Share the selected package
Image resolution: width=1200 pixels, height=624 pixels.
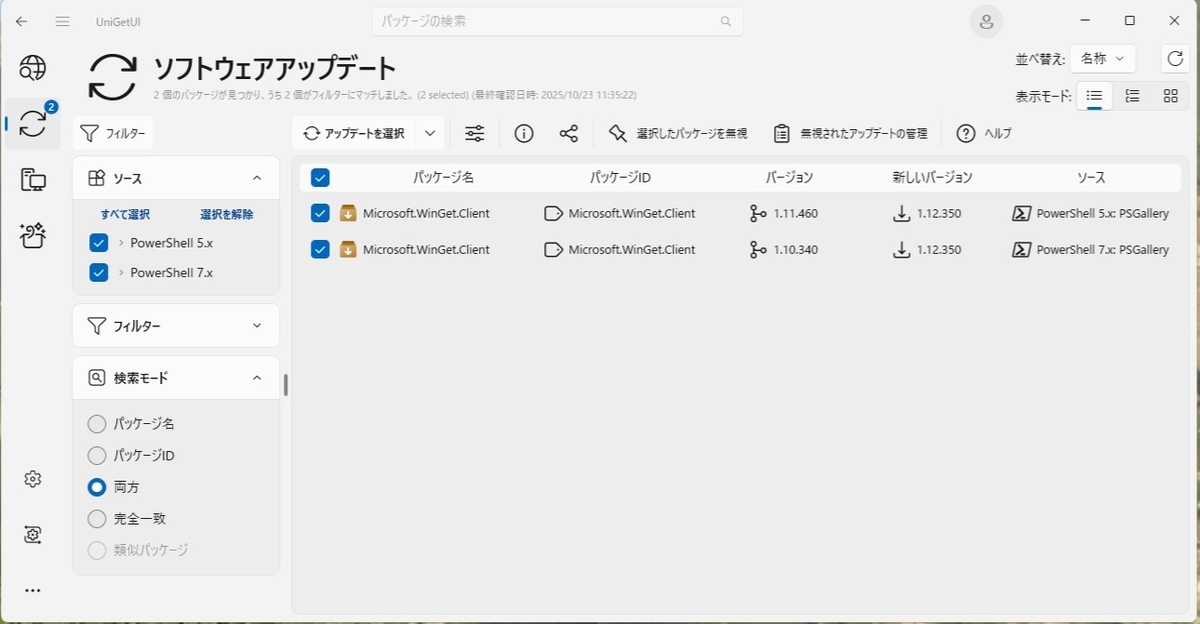point(569,133)
